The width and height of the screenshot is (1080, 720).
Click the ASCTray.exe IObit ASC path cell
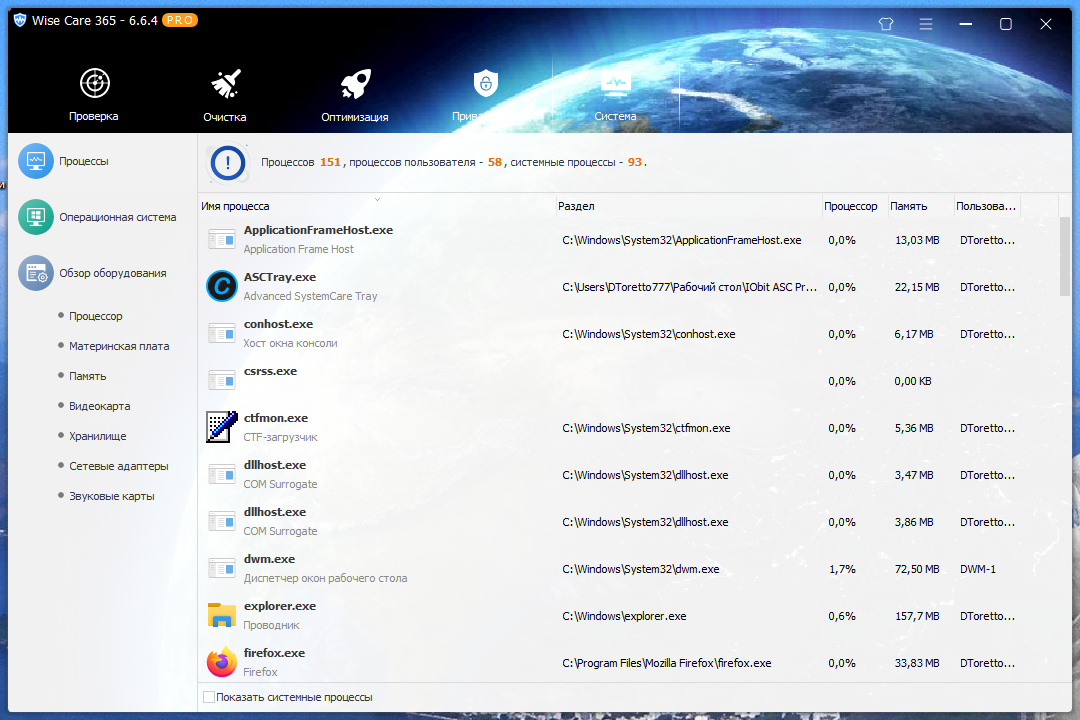[689, 287]
